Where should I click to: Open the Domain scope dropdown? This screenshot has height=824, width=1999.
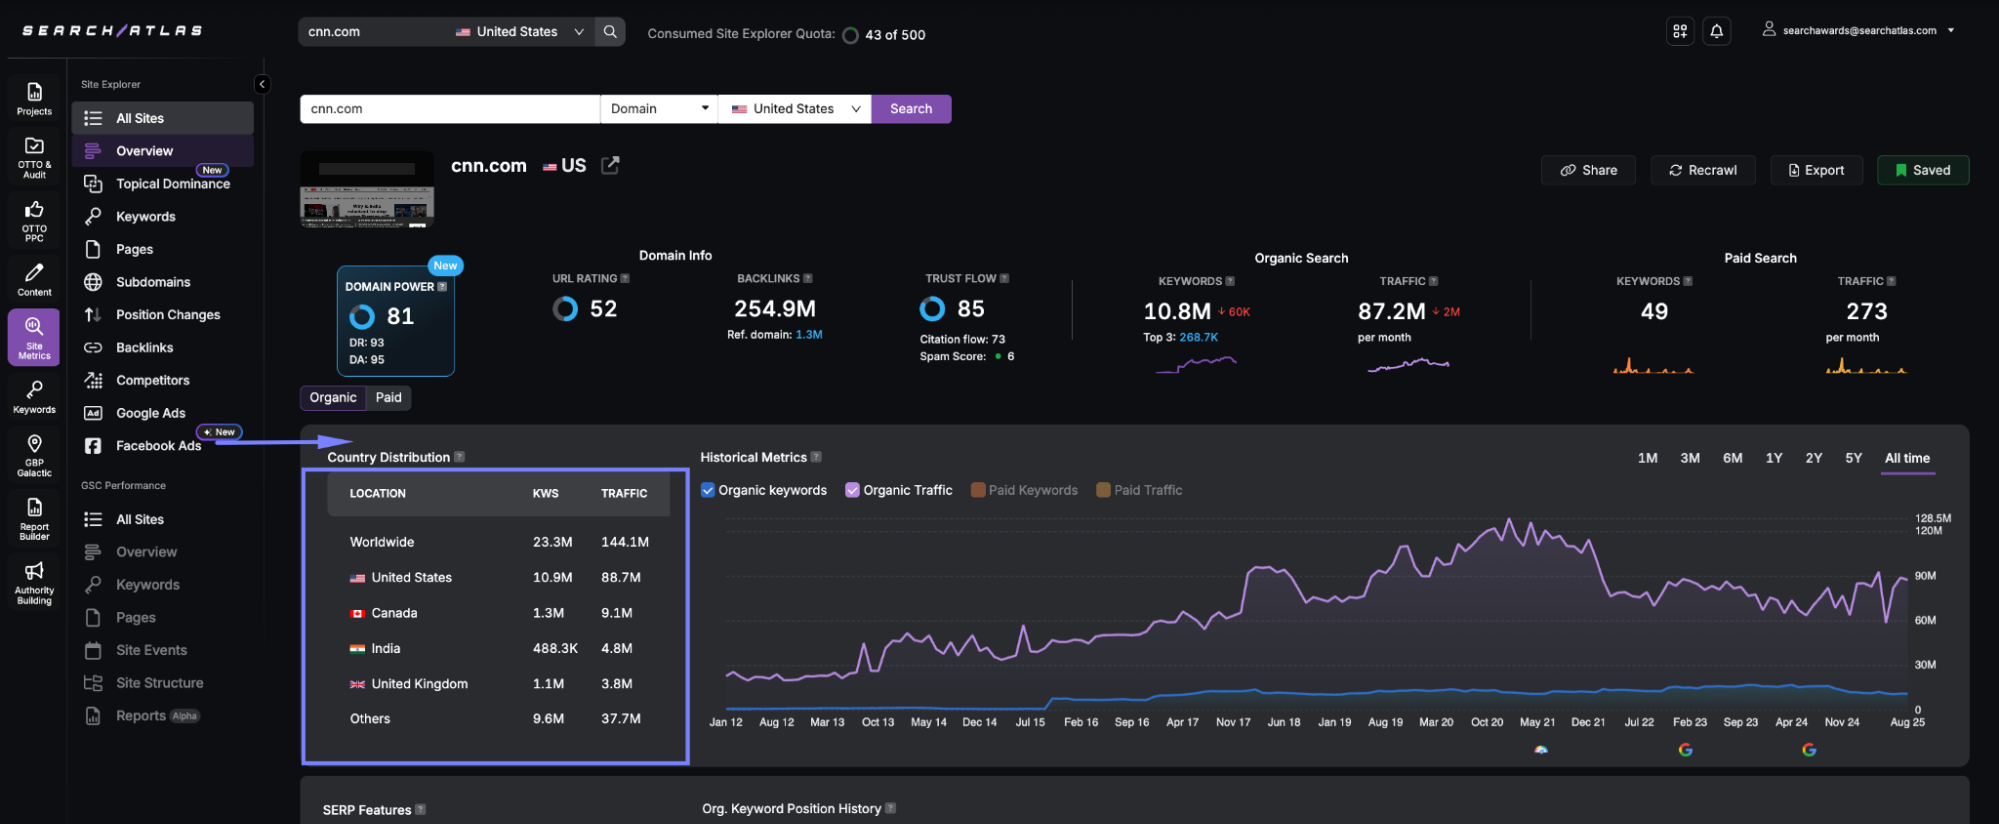click(659, 109)
